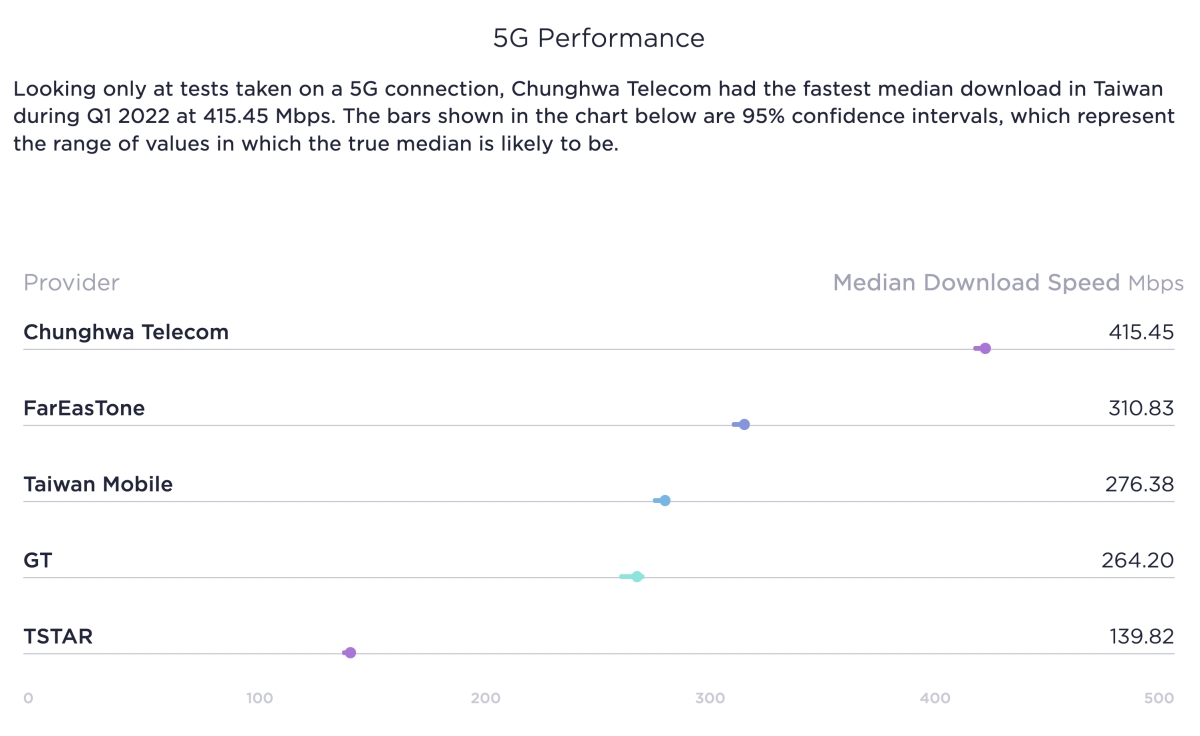Image resolution: width=1200 pixels, height=736 pixels.
Task: Click the 300 axis tick label
Action: click(710, 698)
